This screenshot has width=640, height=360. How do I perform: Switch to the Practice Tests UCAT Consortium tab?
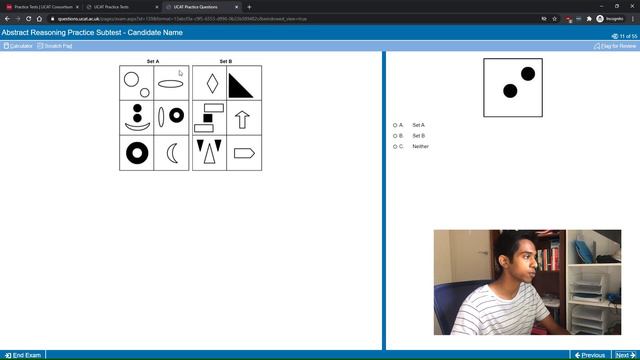tap(43, 7)
